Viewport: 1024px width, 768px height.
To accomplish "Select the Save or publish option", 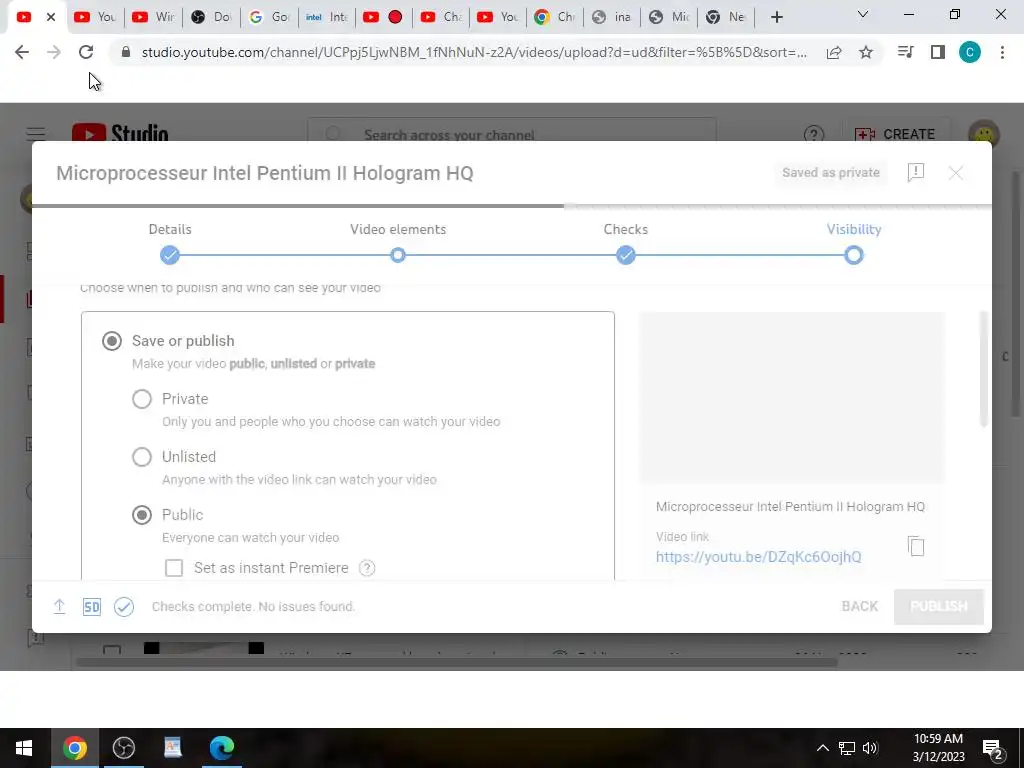I will (112, 341).
